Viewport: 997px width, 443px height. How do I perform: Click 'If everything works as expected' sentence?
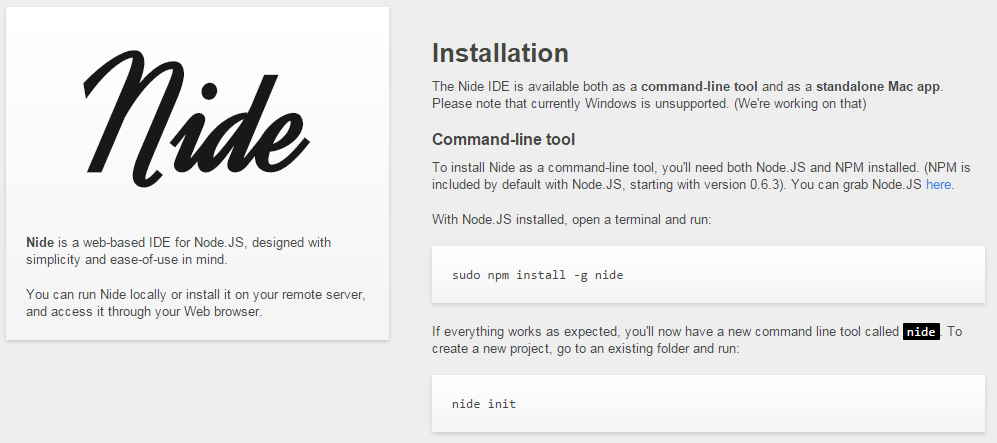point(698,340)
